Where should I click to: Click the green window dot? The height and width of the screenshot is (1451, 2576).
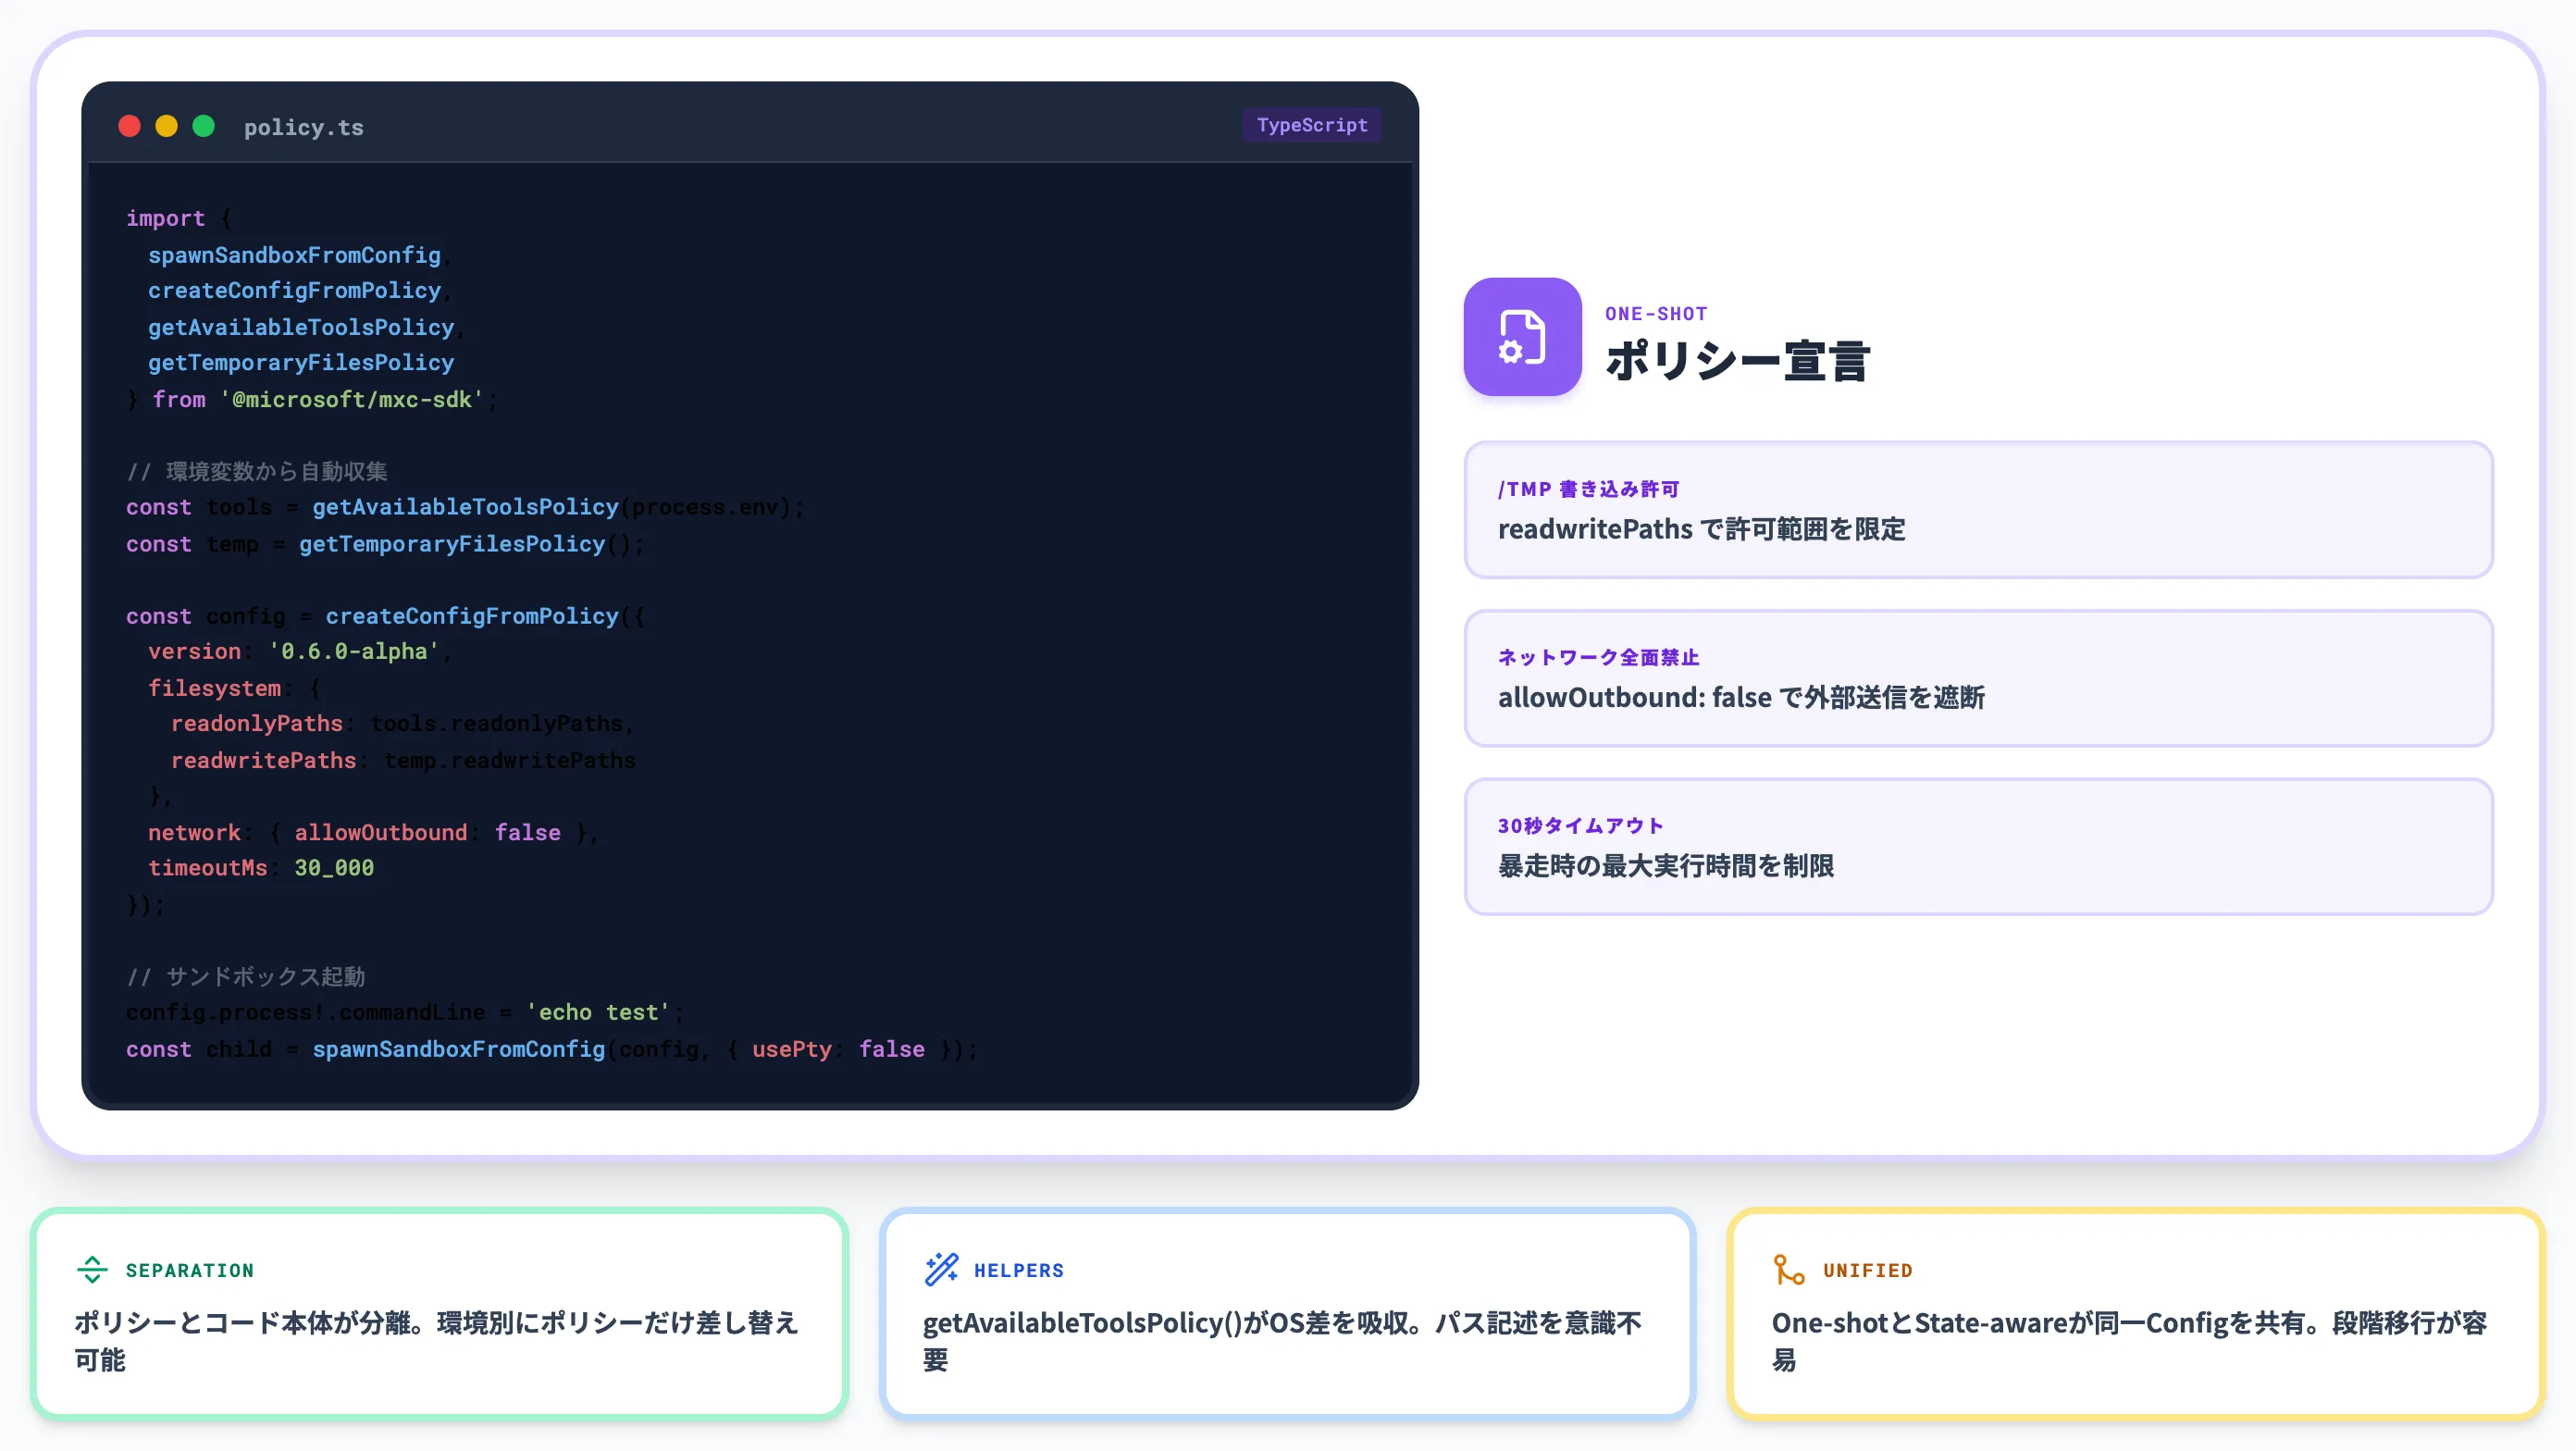203,126
